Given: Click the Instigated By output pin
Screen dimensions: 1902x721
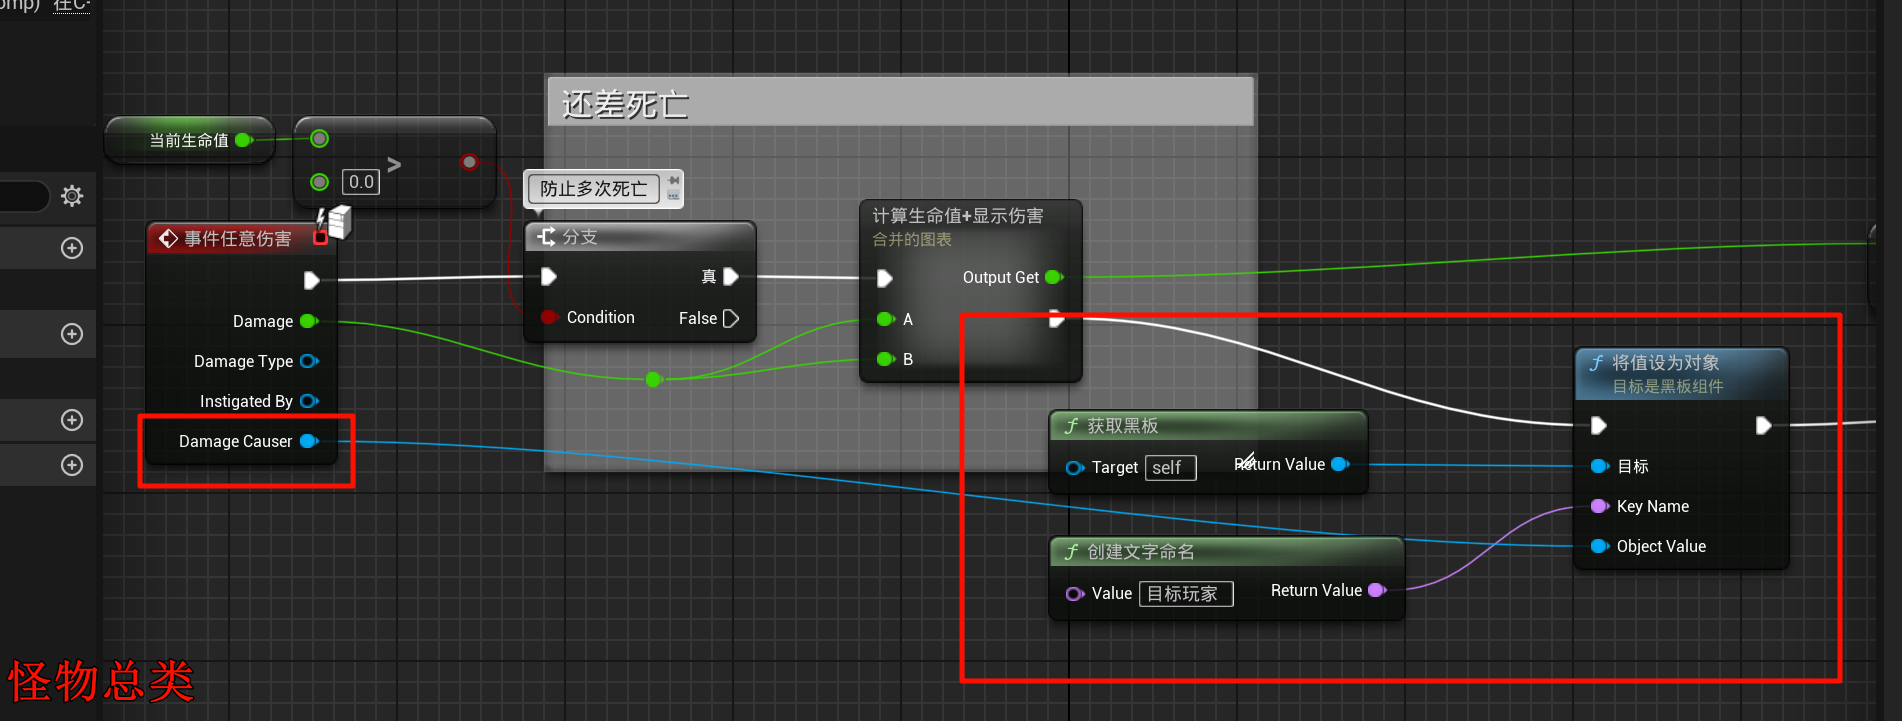Looking at the screenshot, I should coord(309,401).
